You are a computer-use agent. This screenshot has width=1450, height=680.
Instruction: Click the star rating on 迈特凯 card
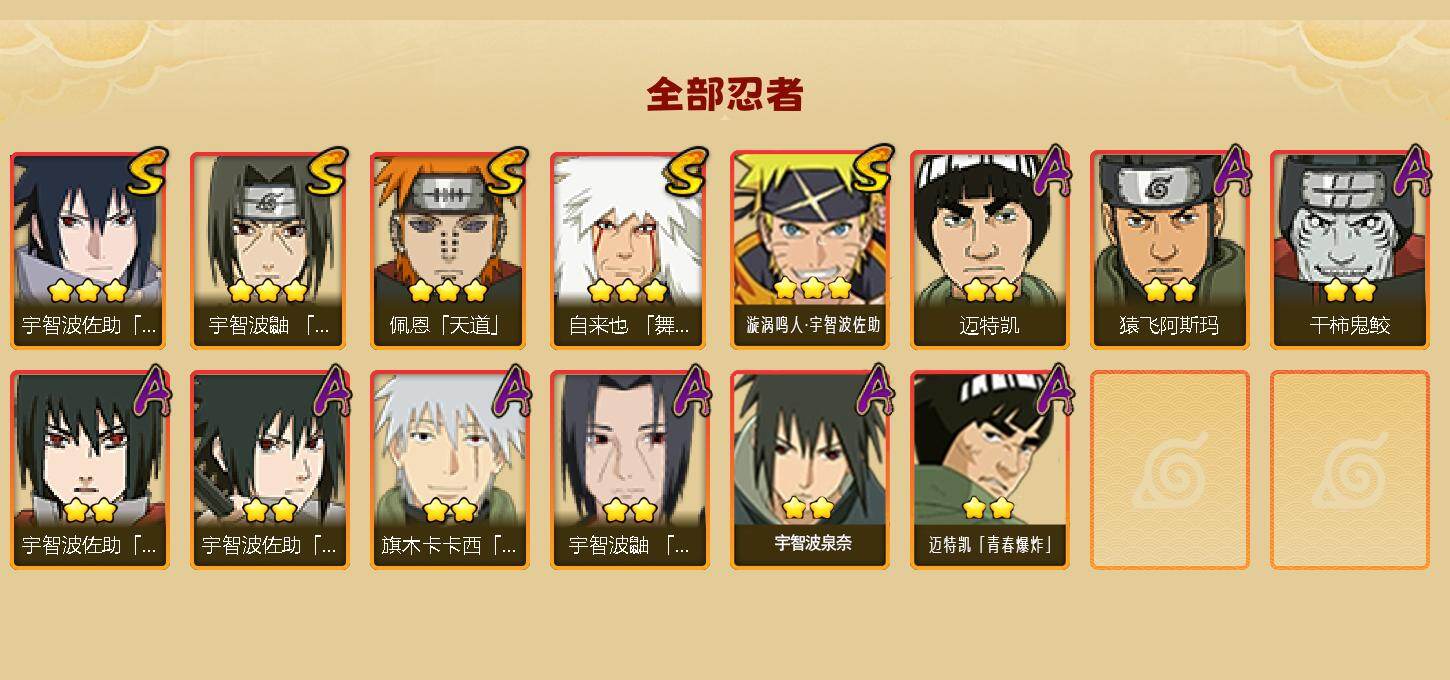[x=989, y=291]
